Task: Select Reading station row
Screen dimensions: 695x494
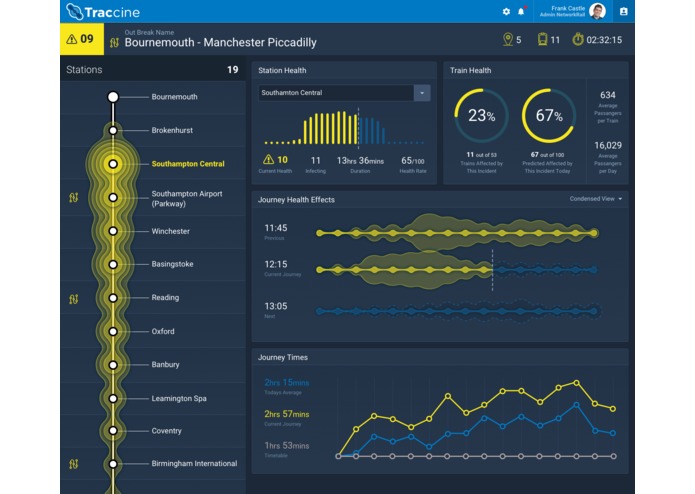Action: [x=153, y=298]
